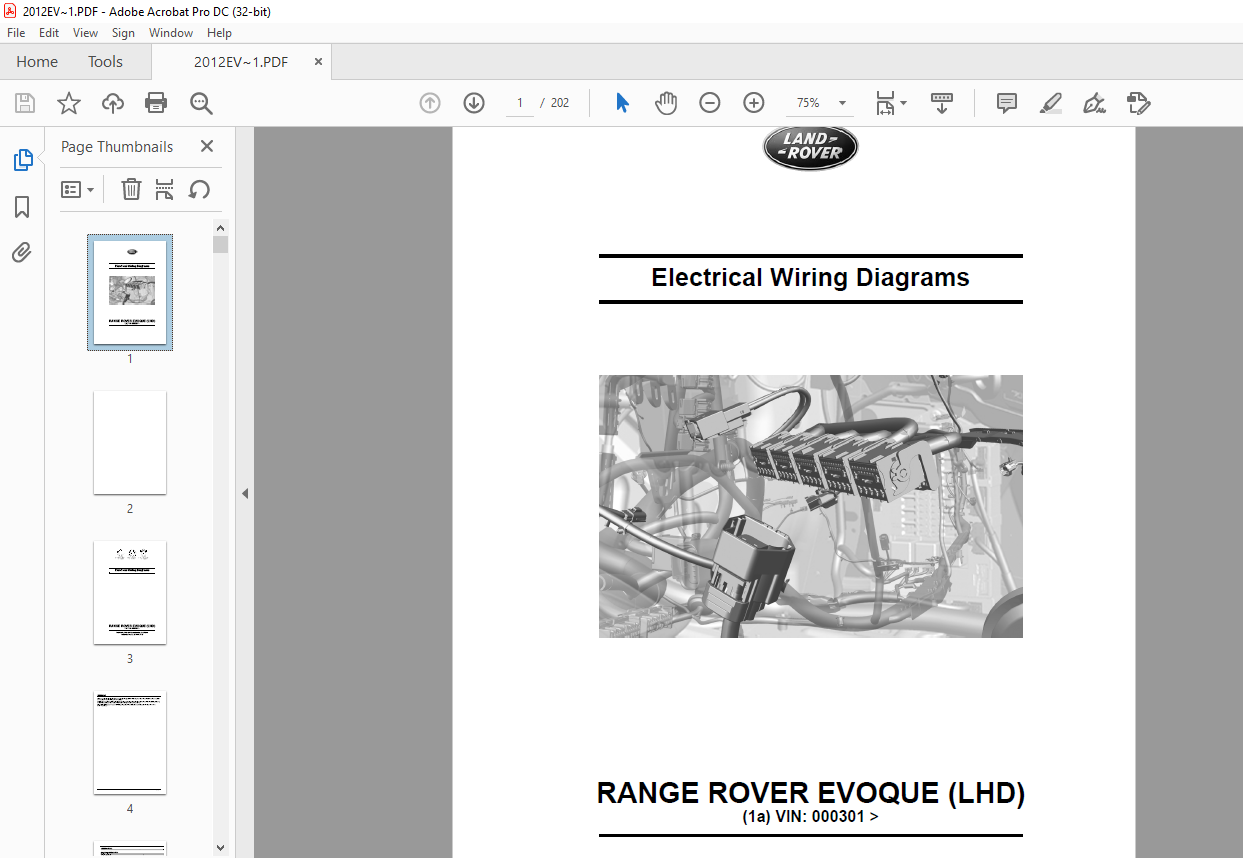Print the document
Viewport: 1243px width, 858px height.
[156, 103]
